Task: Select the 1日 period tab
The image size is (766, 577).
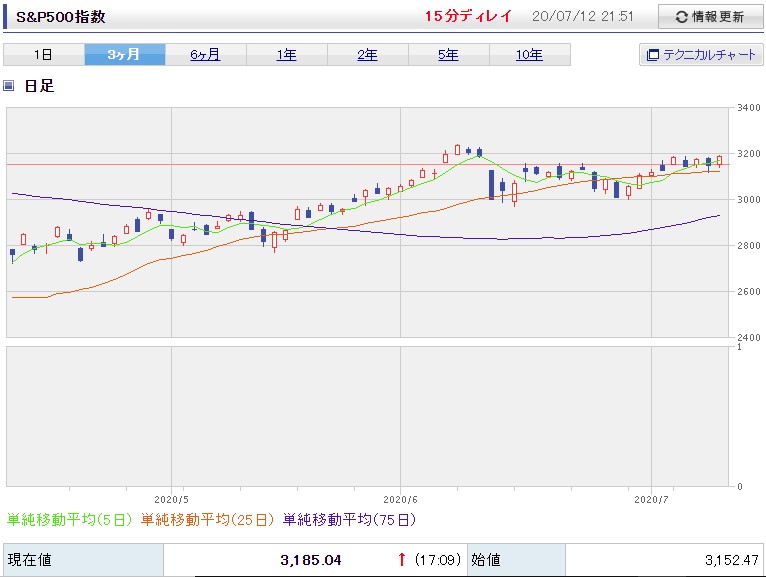Action: pos(43,54)
